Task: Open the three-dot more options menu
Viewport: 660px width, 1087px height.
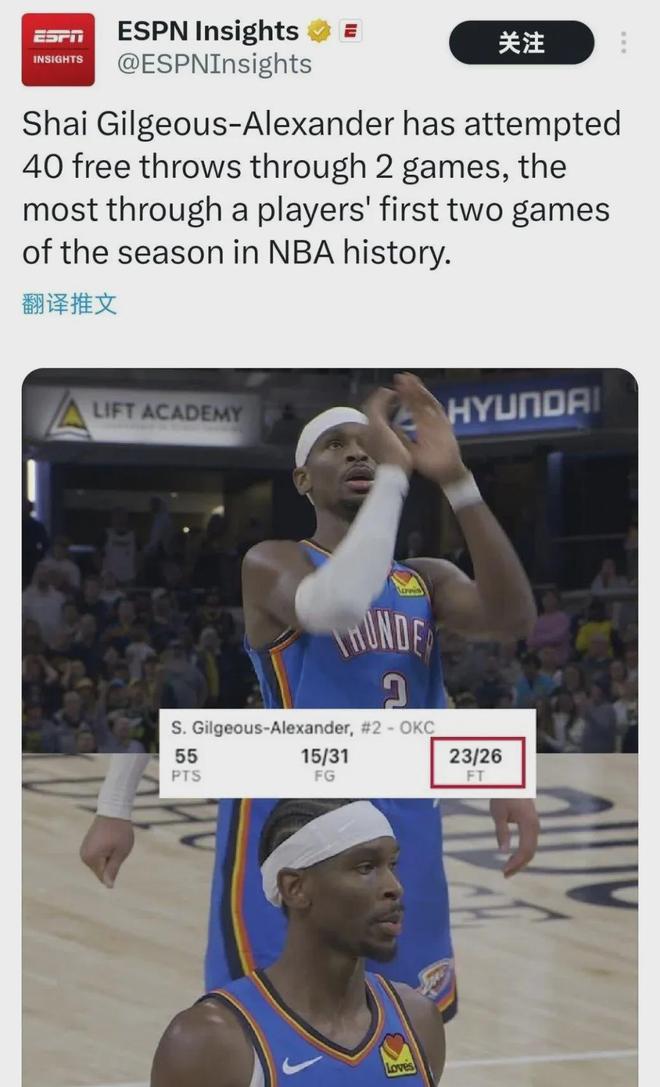Action: [x=623, y=42]
